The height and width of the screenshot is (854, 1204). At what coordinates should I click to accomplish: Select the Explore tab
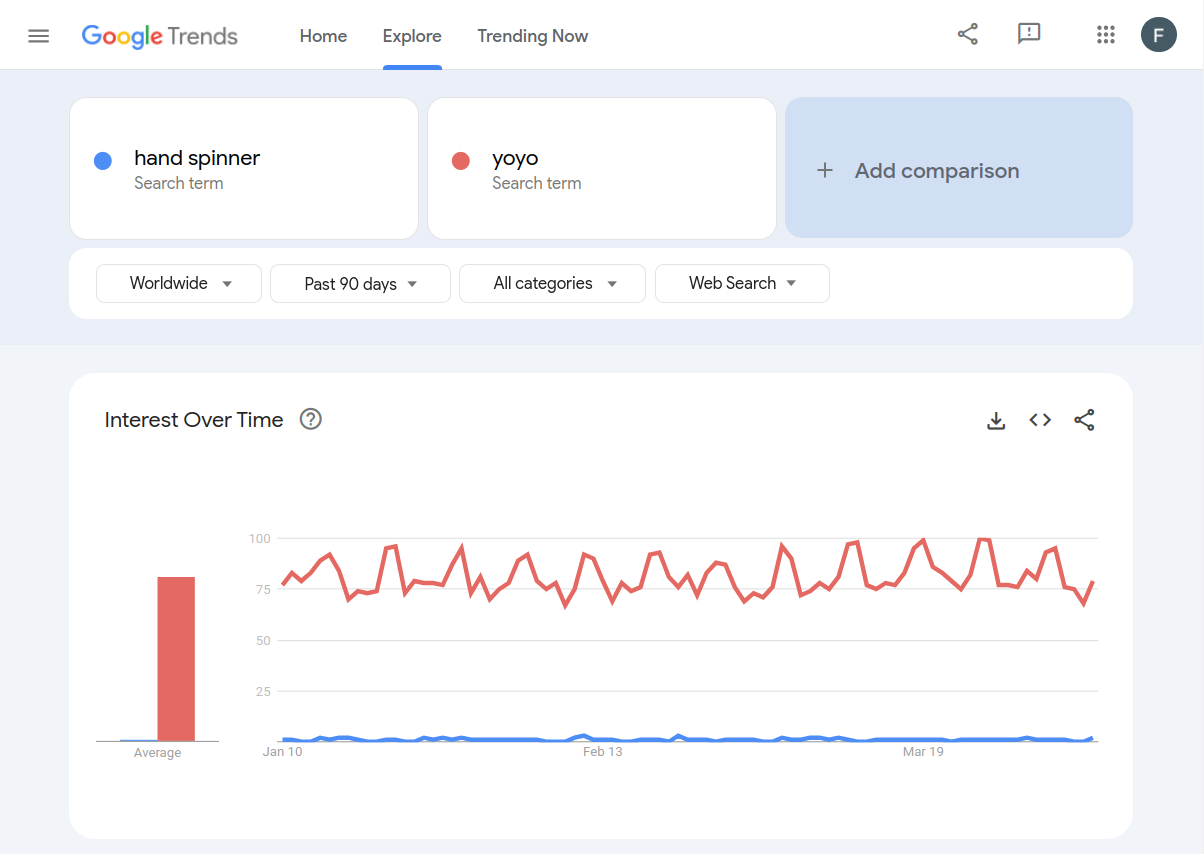pos(412,36)
